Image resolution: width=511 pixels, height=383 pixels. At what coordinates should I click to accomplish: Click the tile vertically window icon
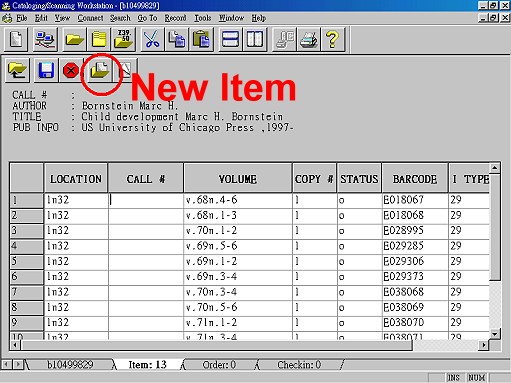click(x=255, y=39)
